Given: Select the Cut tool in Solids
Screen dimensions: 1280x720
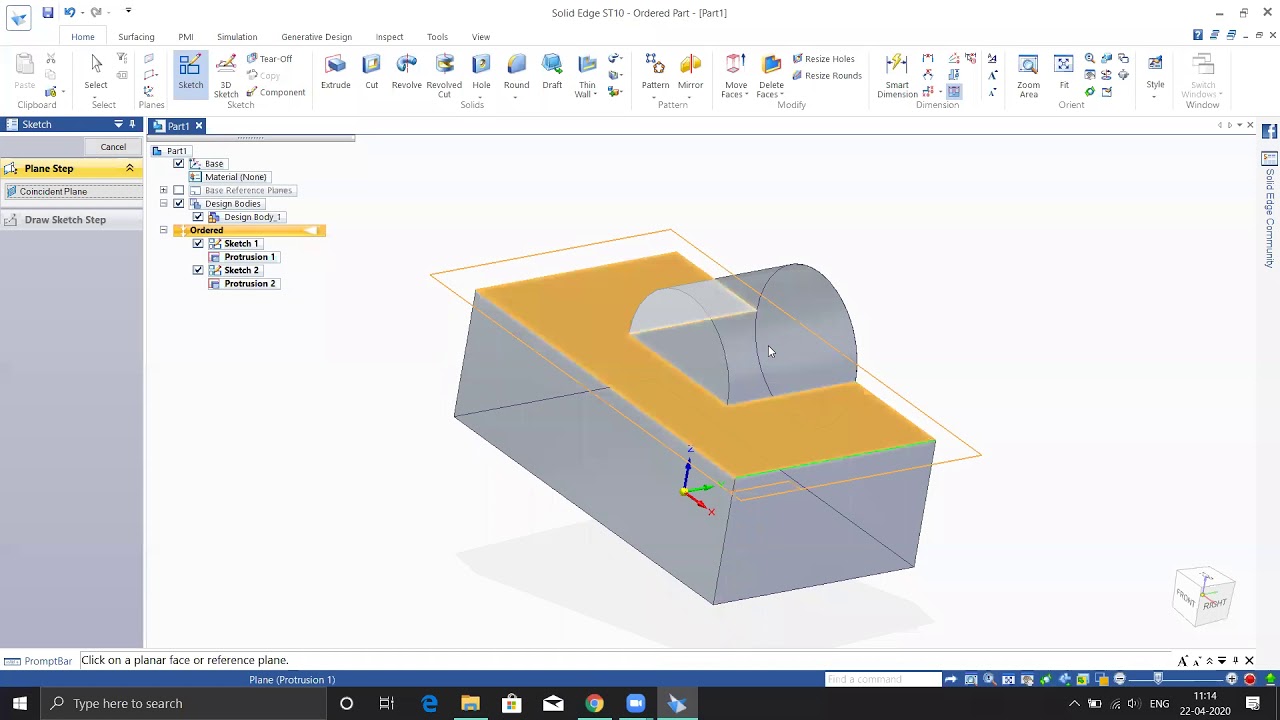Looking at the screenshot, I should point(371,72).
